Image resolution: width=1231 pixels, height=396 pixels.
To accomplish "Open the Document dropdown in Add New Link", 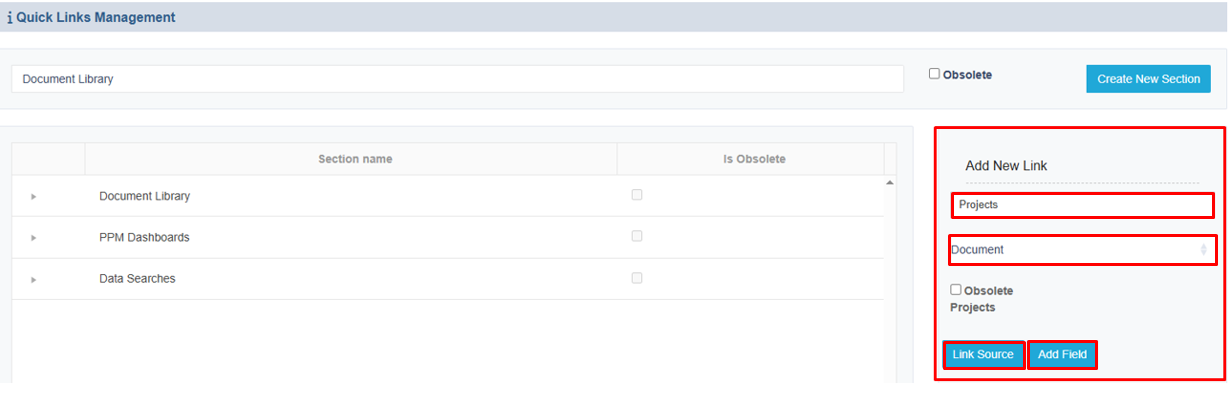I will coord(1081,249).
